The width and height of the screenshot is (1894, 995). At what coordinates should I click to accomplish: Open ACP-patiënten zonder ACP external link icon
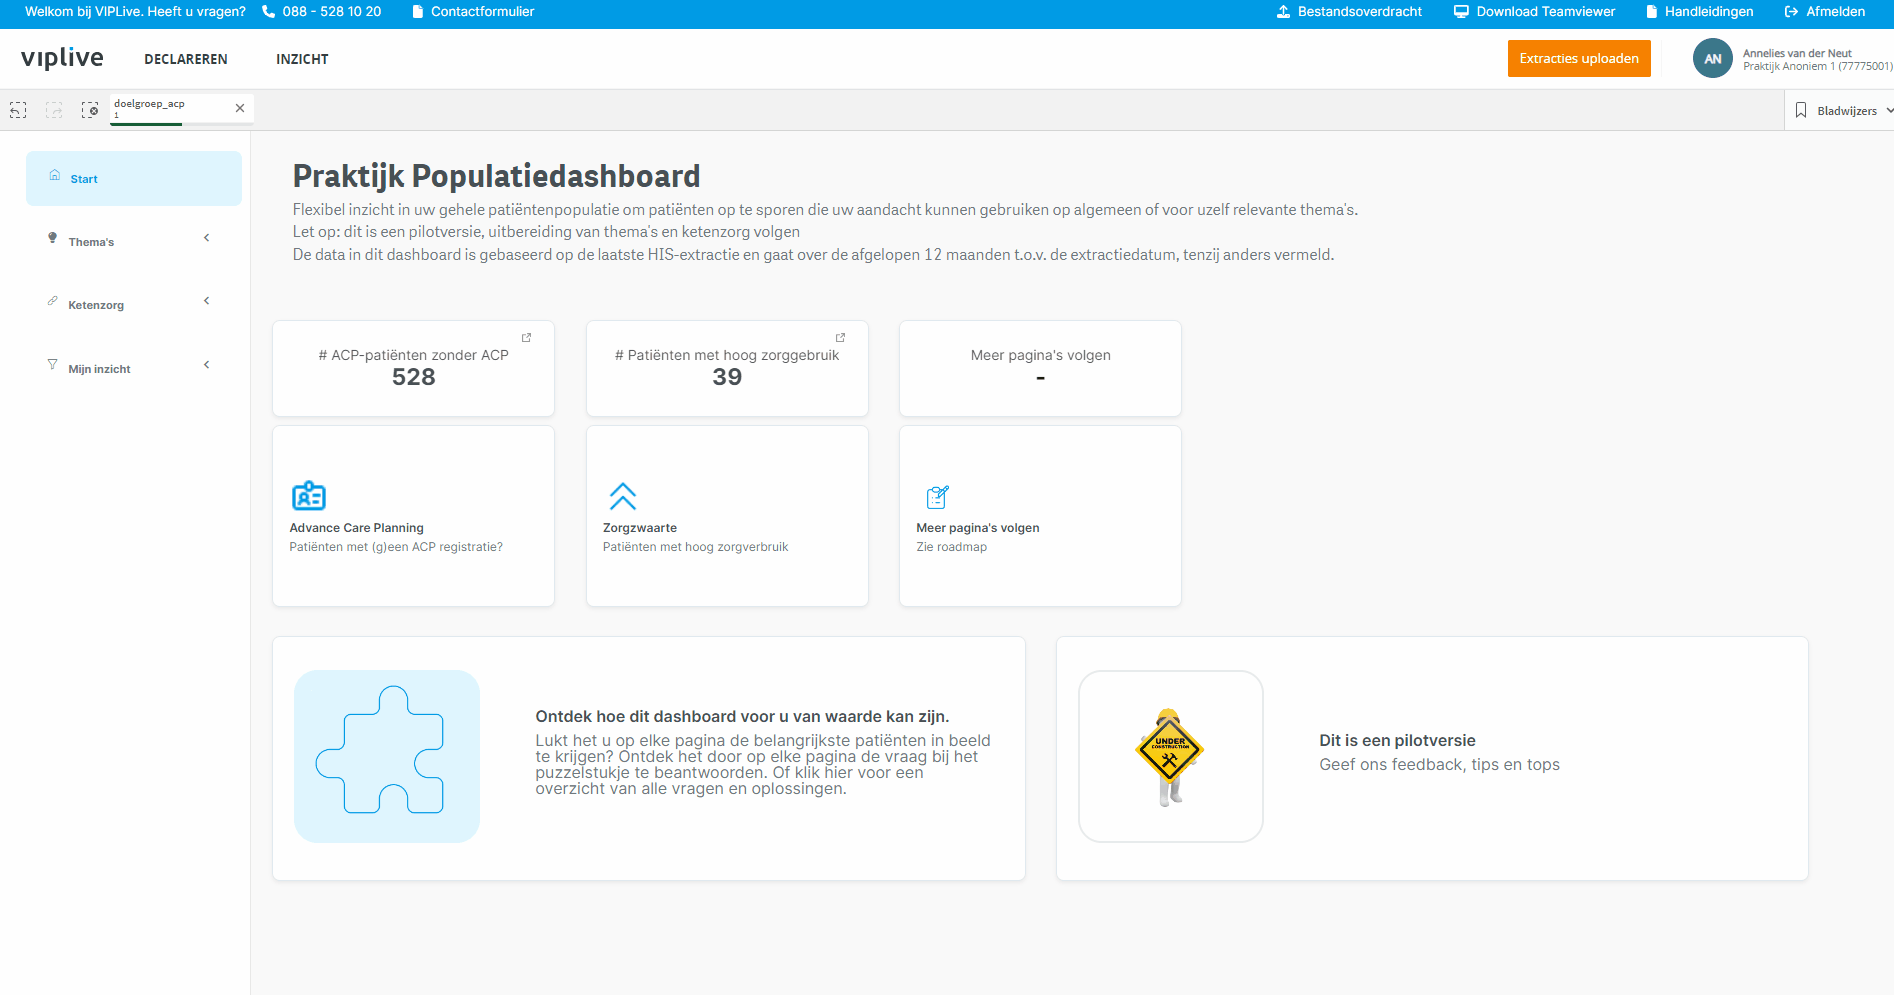pos(526,338)
